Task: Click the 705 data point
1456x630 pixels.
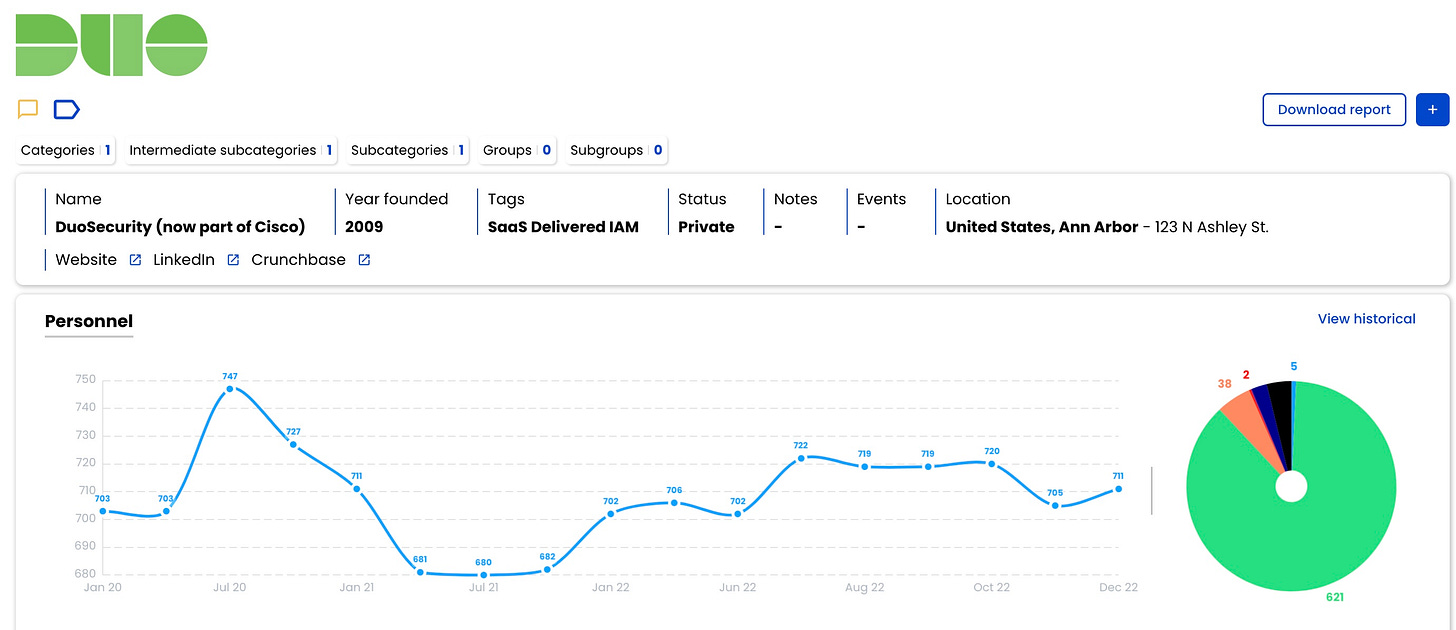Action: pyautogui.click(x=1055, y=505)
